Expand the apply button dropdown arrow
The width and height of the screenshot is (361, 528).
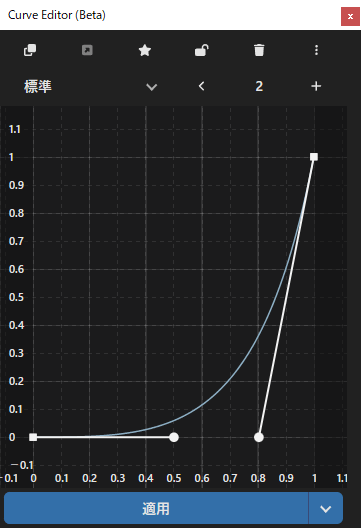pyautogui.click(x=326, y=508)
